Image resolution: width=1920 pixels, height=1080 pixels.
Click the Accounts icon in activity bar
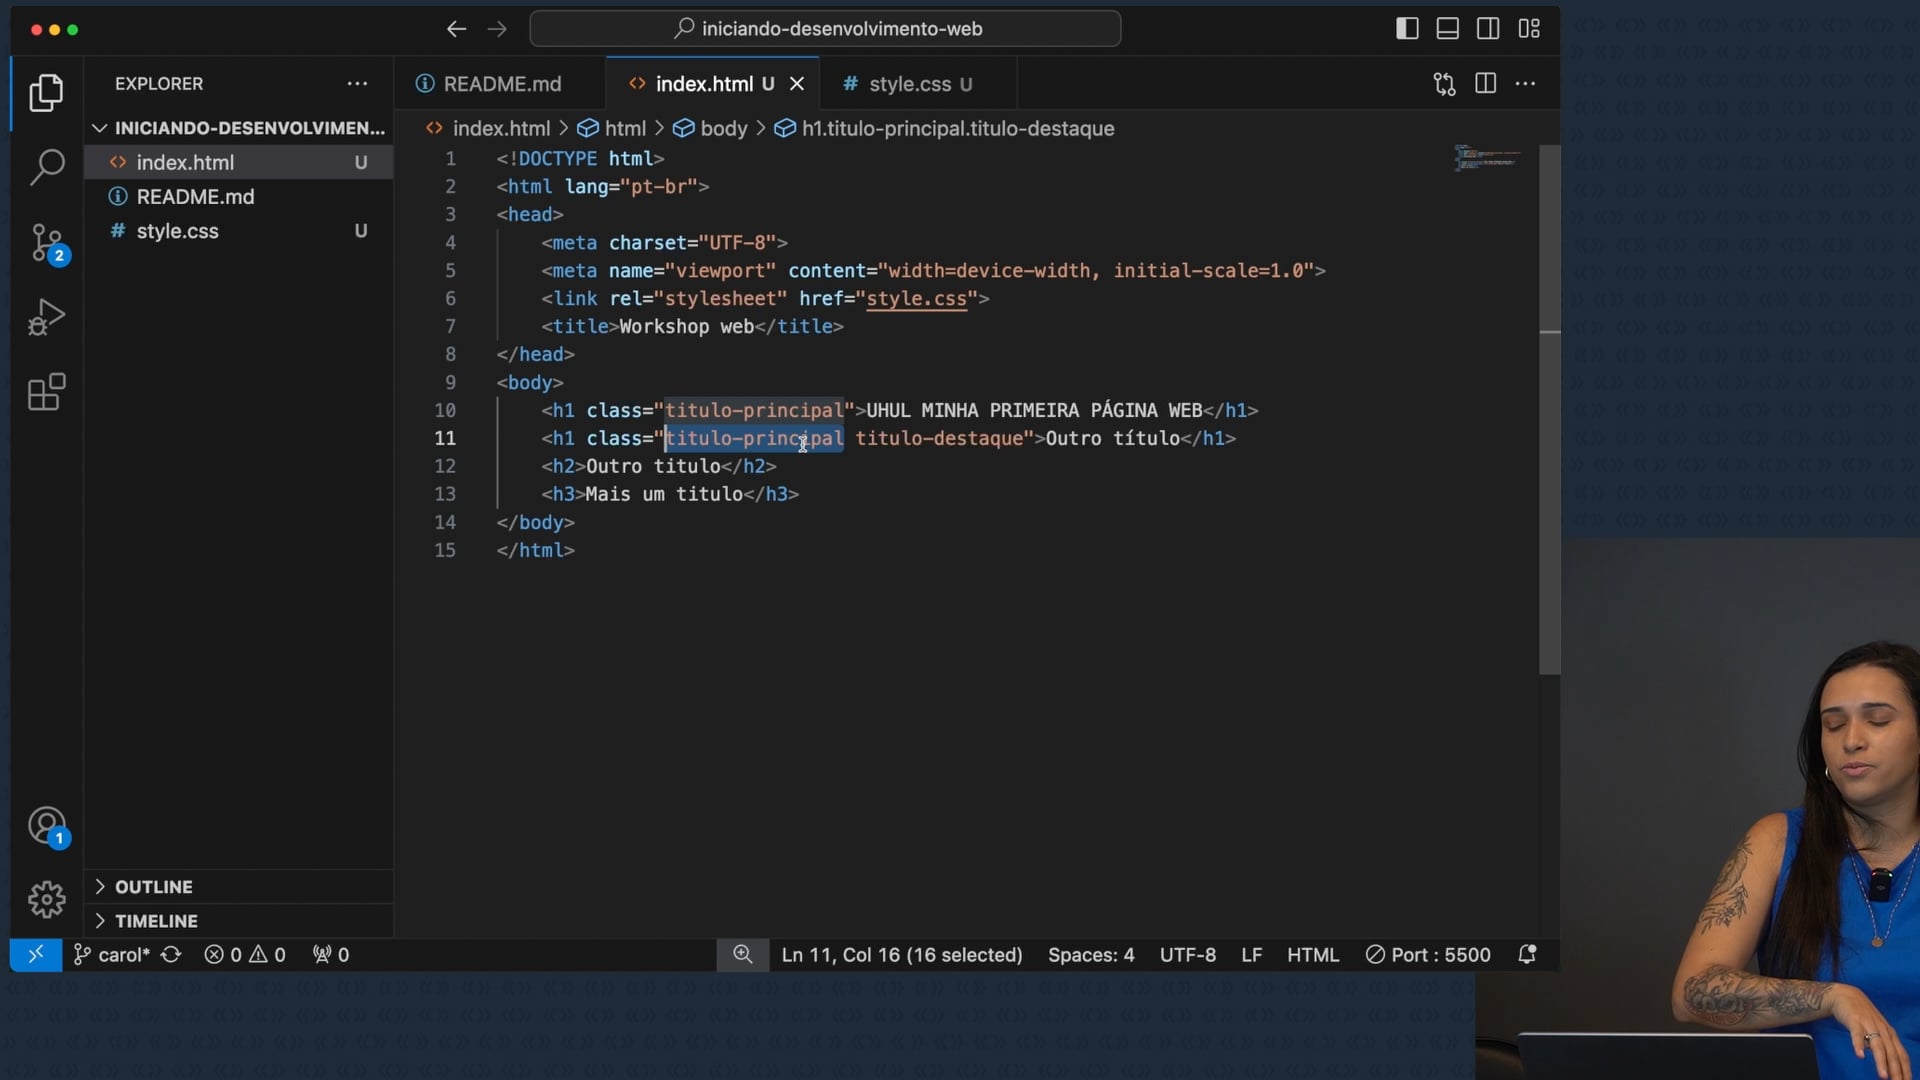pos(46,826)
